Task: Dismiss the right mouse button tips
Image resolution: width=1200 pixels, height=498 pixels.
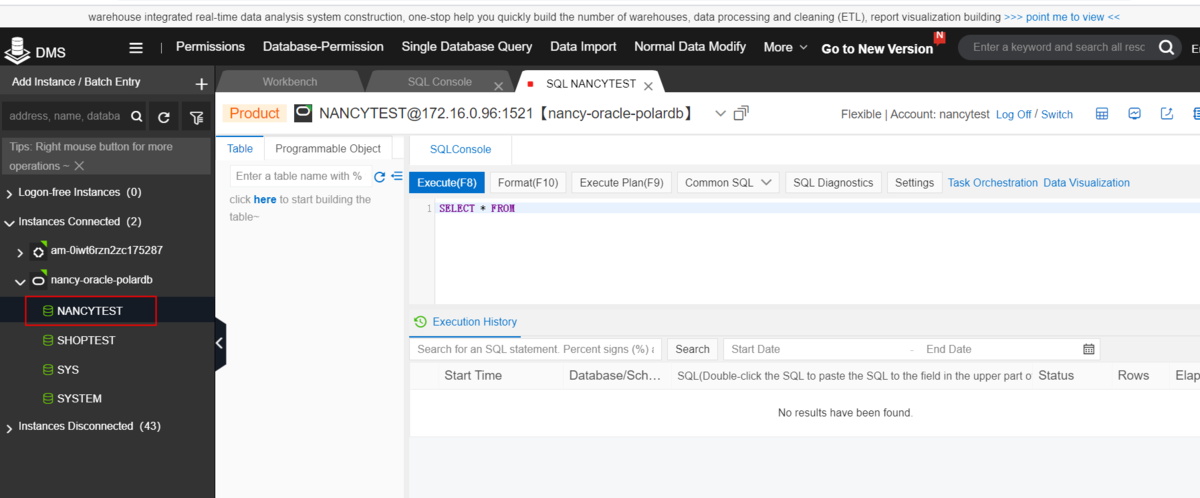Action: [79, 166]
